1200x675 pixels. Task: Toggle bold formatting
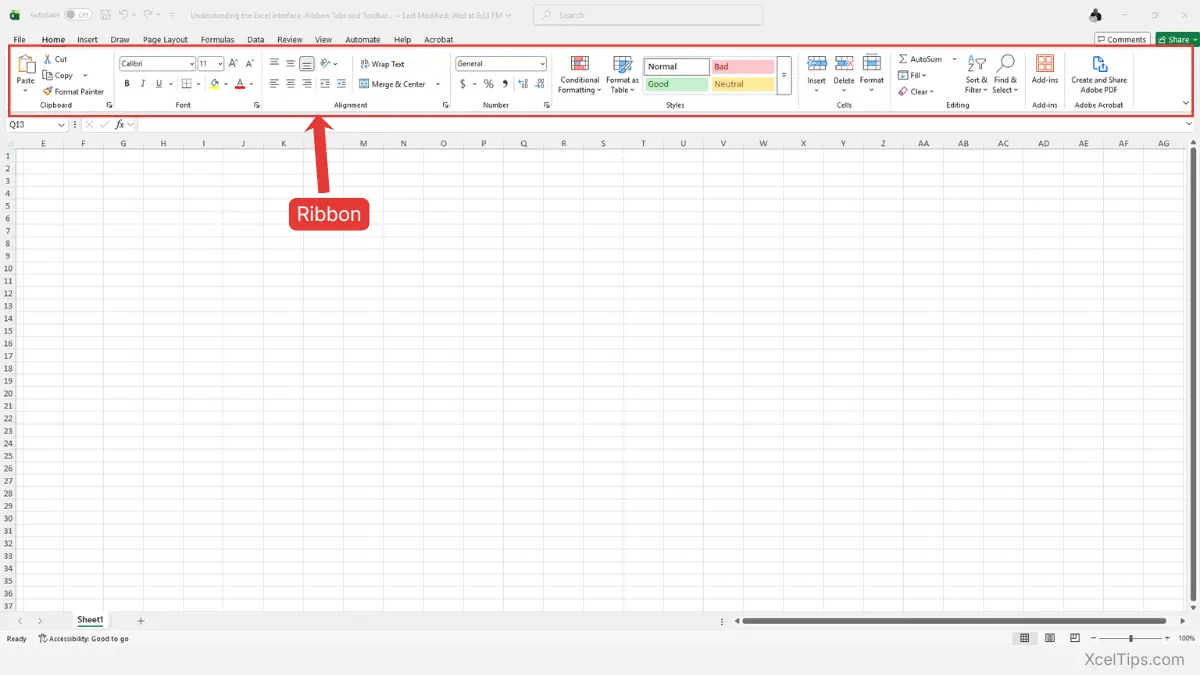126,83
